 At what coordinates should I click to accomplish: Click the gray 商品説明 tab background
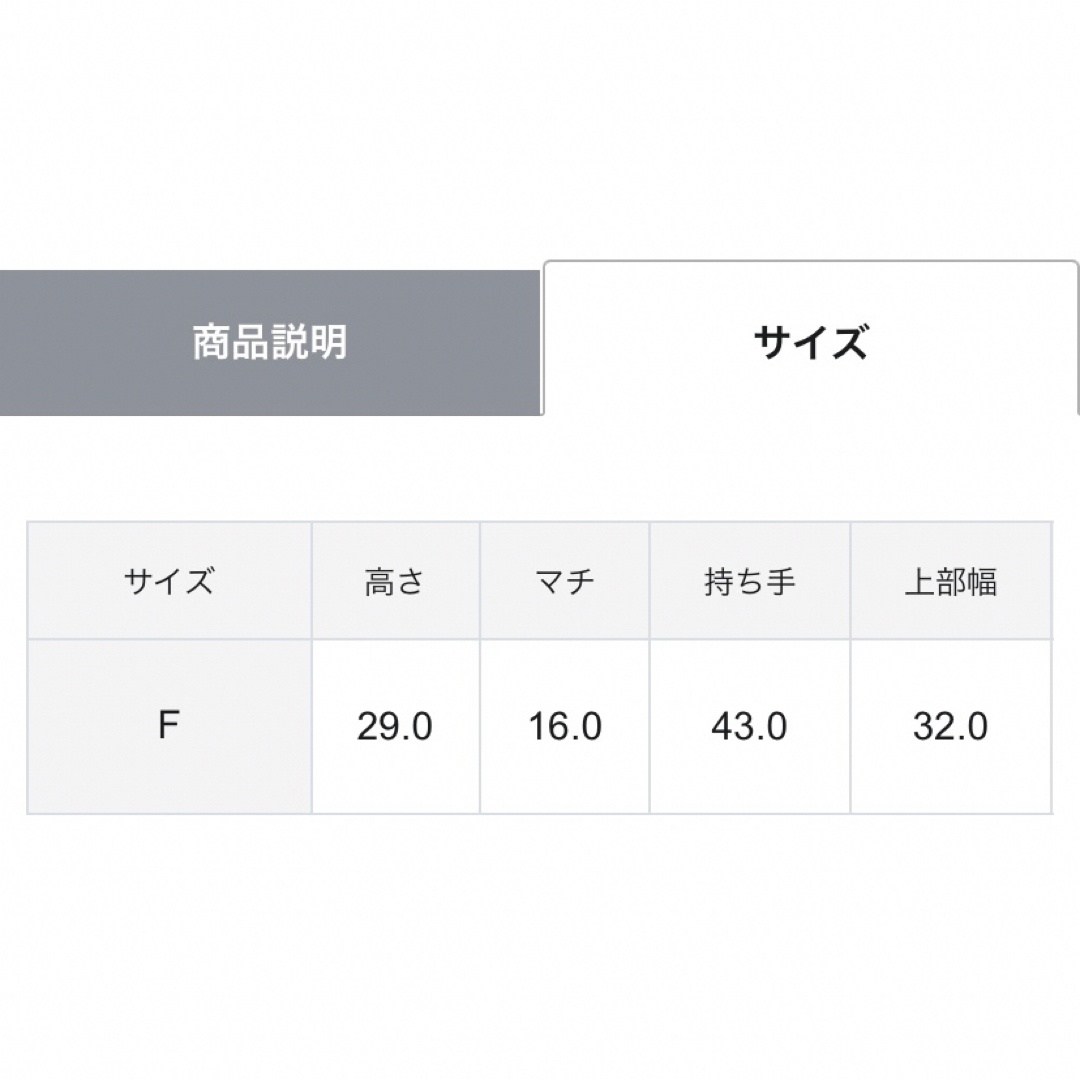[270, 342]
